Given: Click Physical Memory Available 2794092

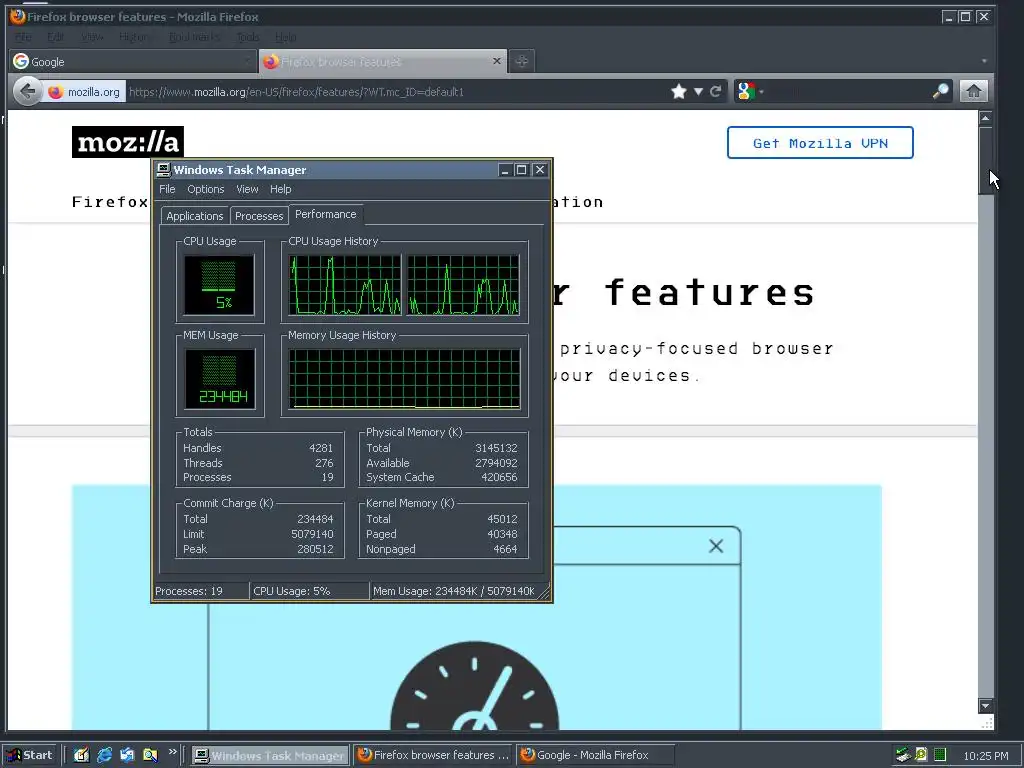Looking at the screenshot, I should coord(496,463).
